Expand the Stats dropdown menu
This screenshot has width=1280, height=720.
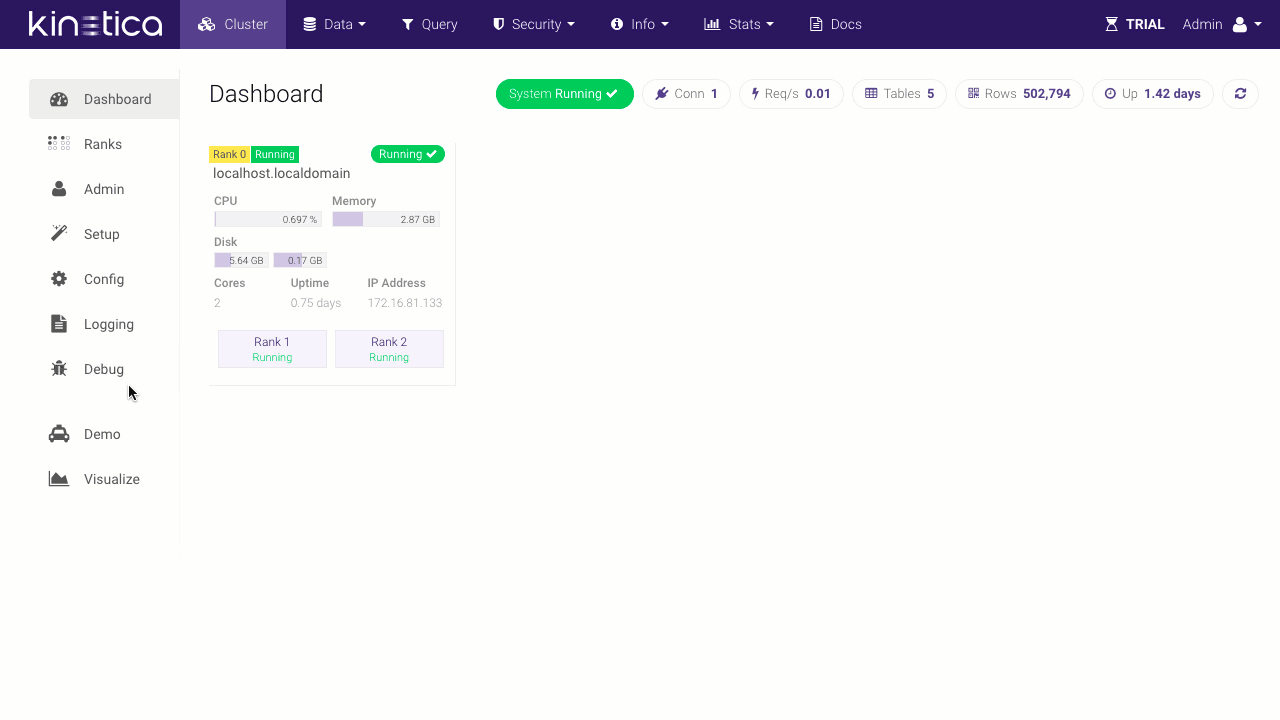(x=738, y=24)
